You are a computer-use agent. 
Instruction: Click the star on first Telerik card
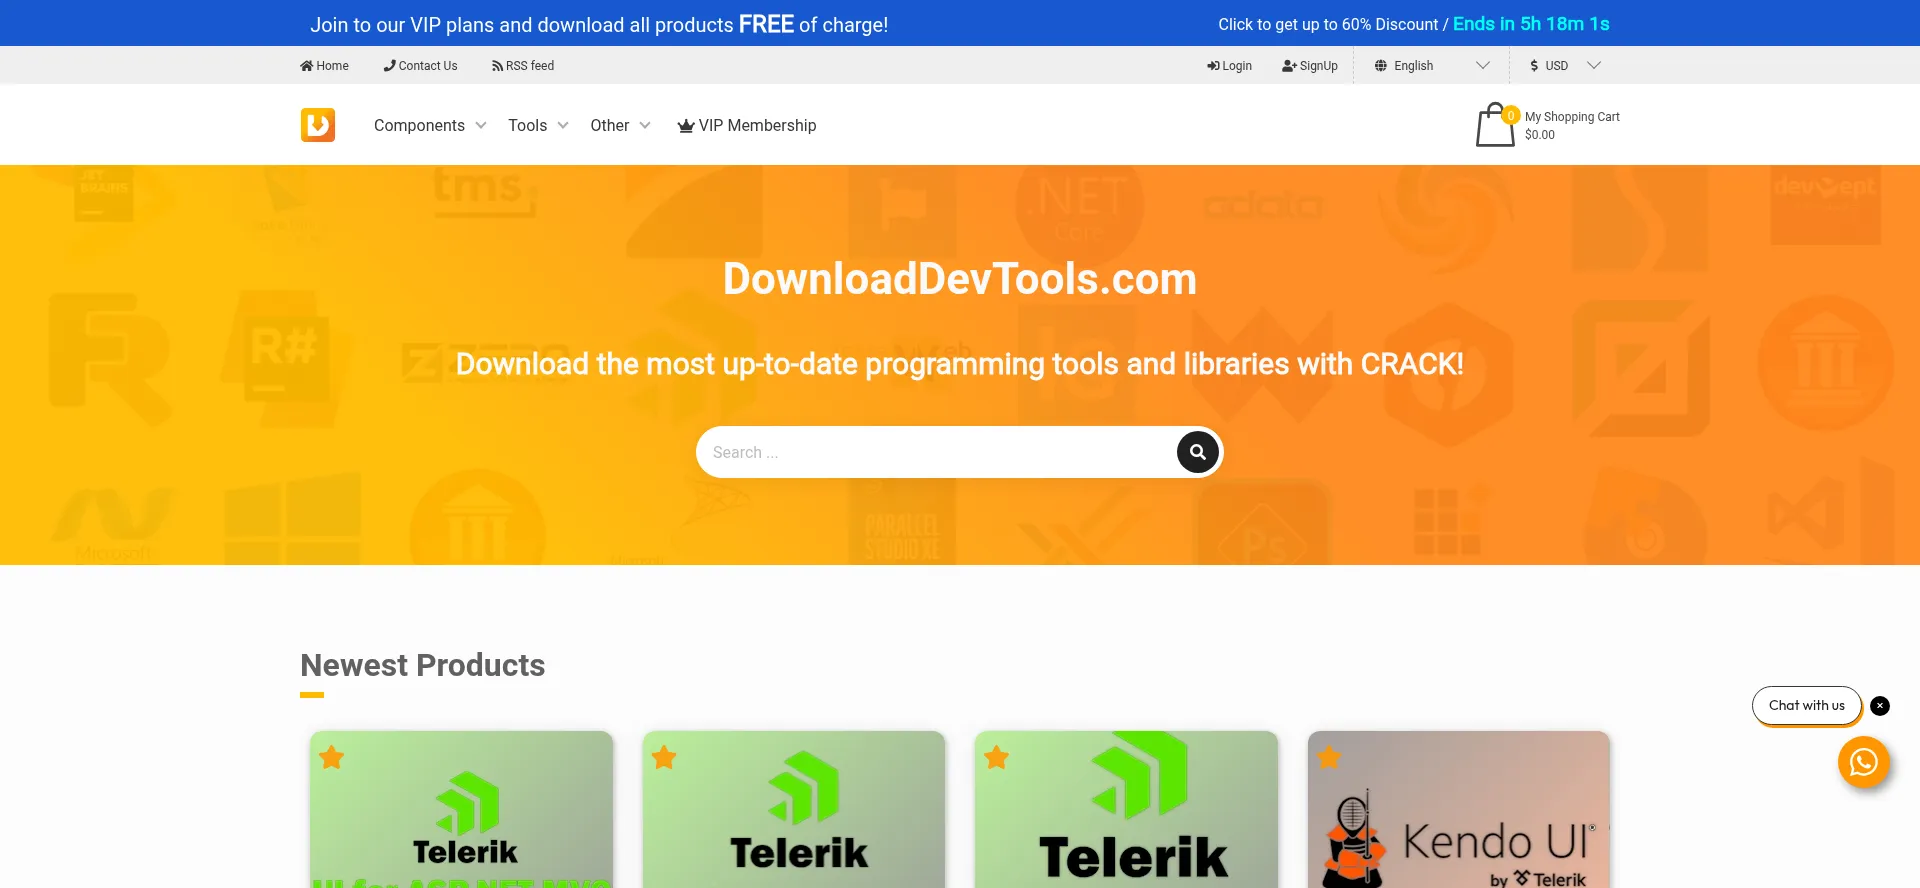click(332, 758)
